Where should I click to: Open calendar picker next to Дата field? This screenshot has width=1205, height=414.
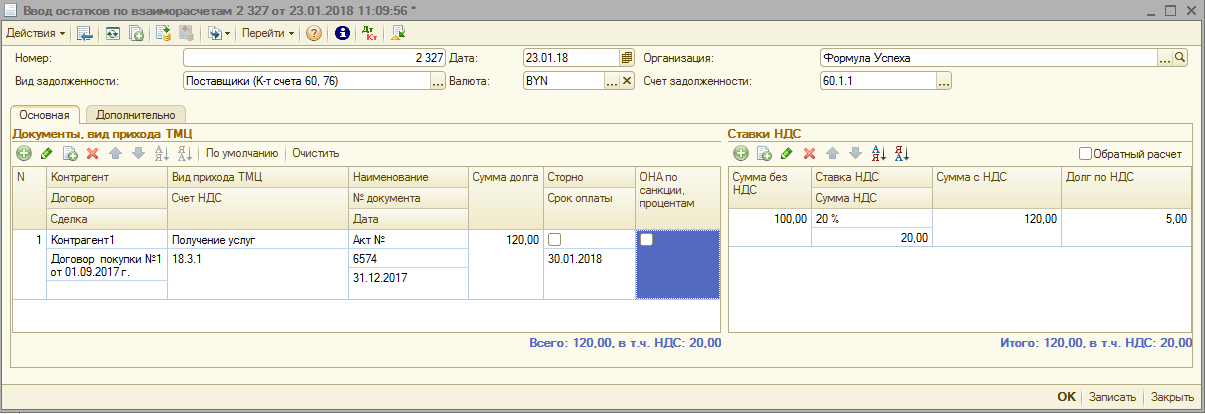628,58
